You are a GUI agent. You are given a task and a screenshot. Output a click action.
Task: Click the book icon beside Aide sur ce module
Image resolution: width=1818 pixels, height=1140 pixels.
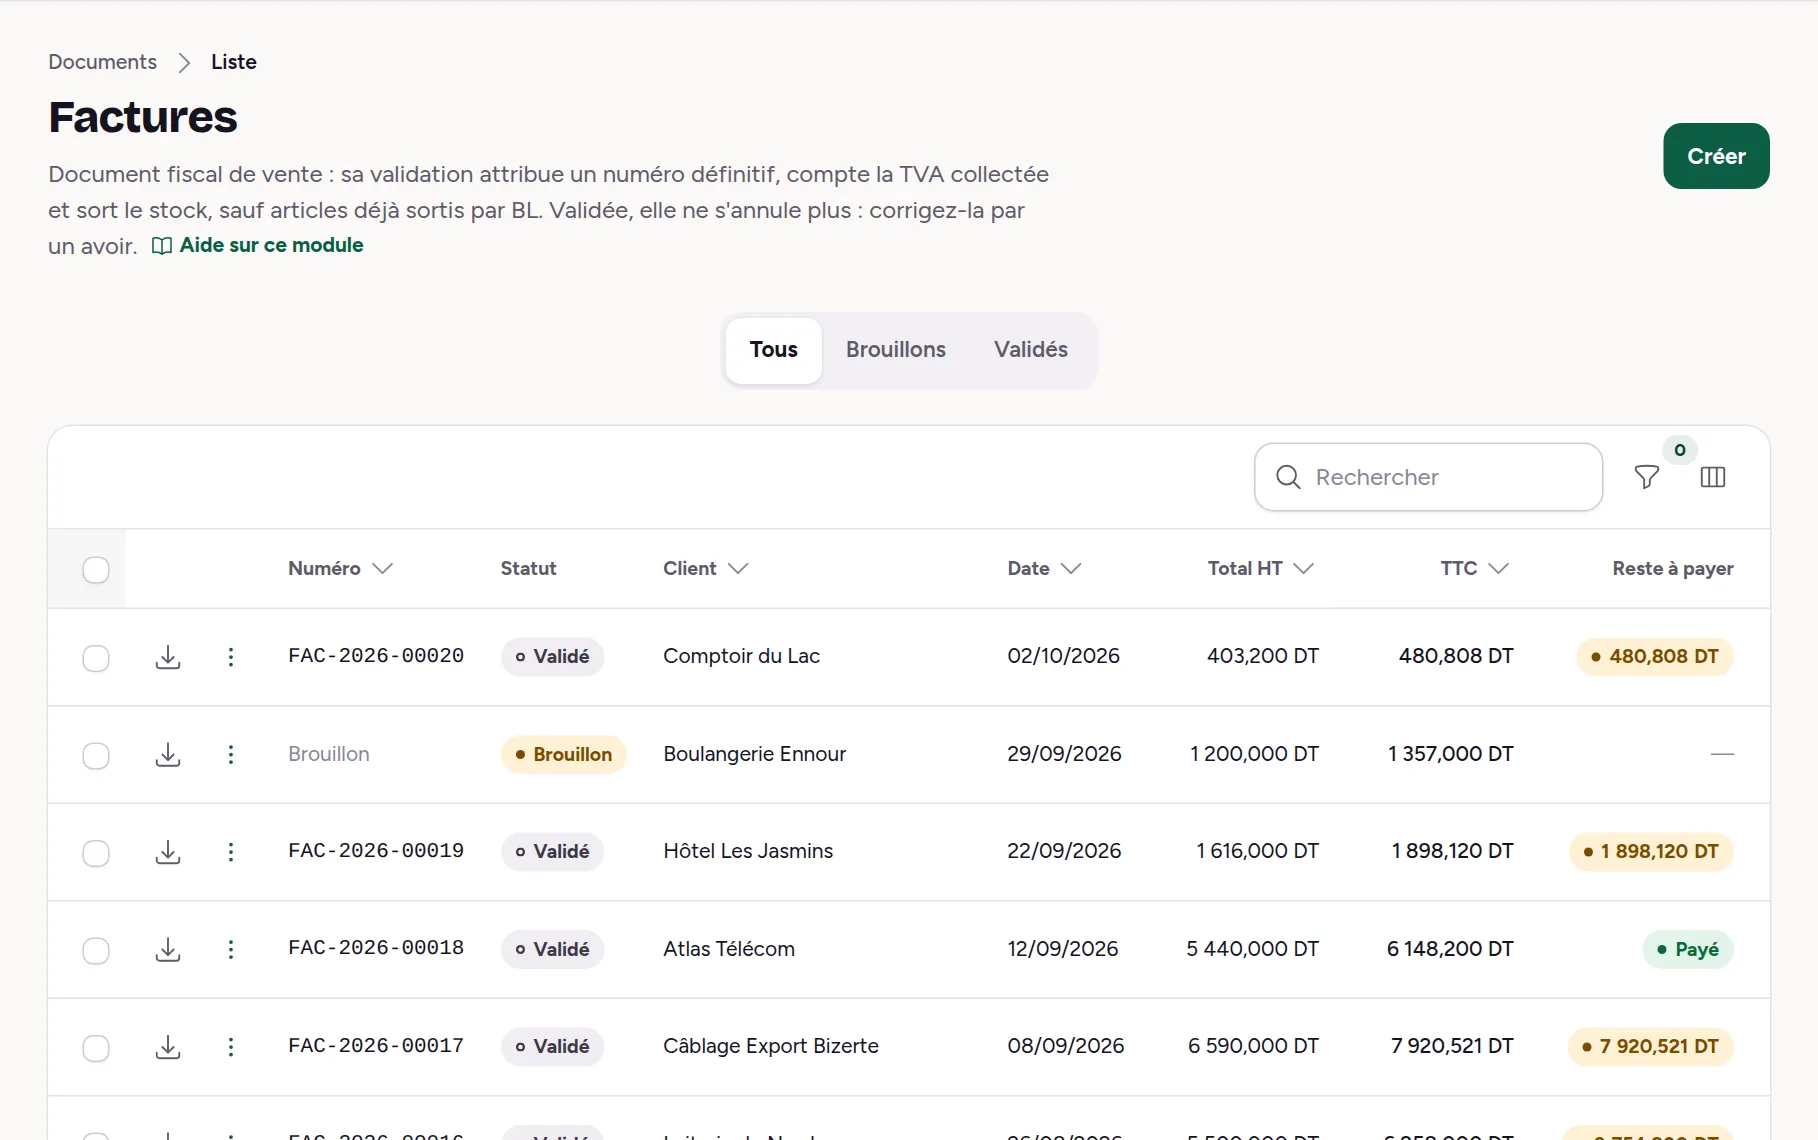click(162, 246)
